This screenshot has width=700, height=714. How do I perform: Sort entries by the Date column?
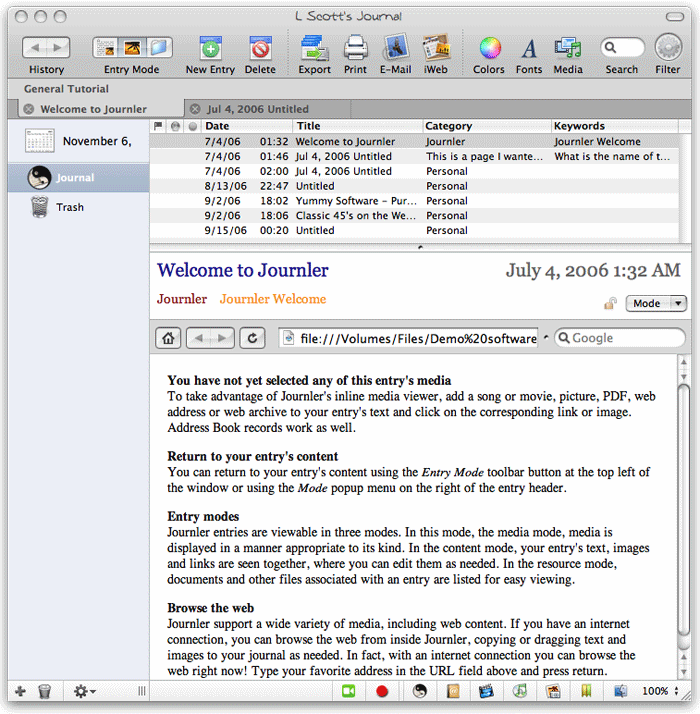(x=246, y=126)
